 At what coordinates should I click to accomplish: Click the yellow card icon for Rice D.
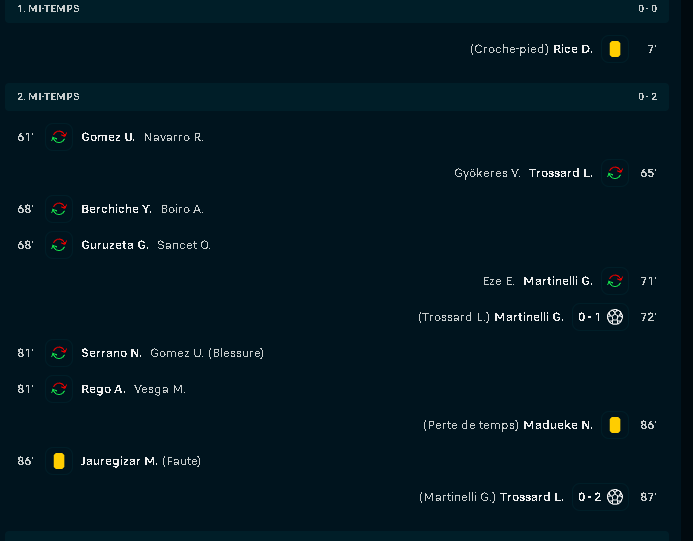(614, 49)
